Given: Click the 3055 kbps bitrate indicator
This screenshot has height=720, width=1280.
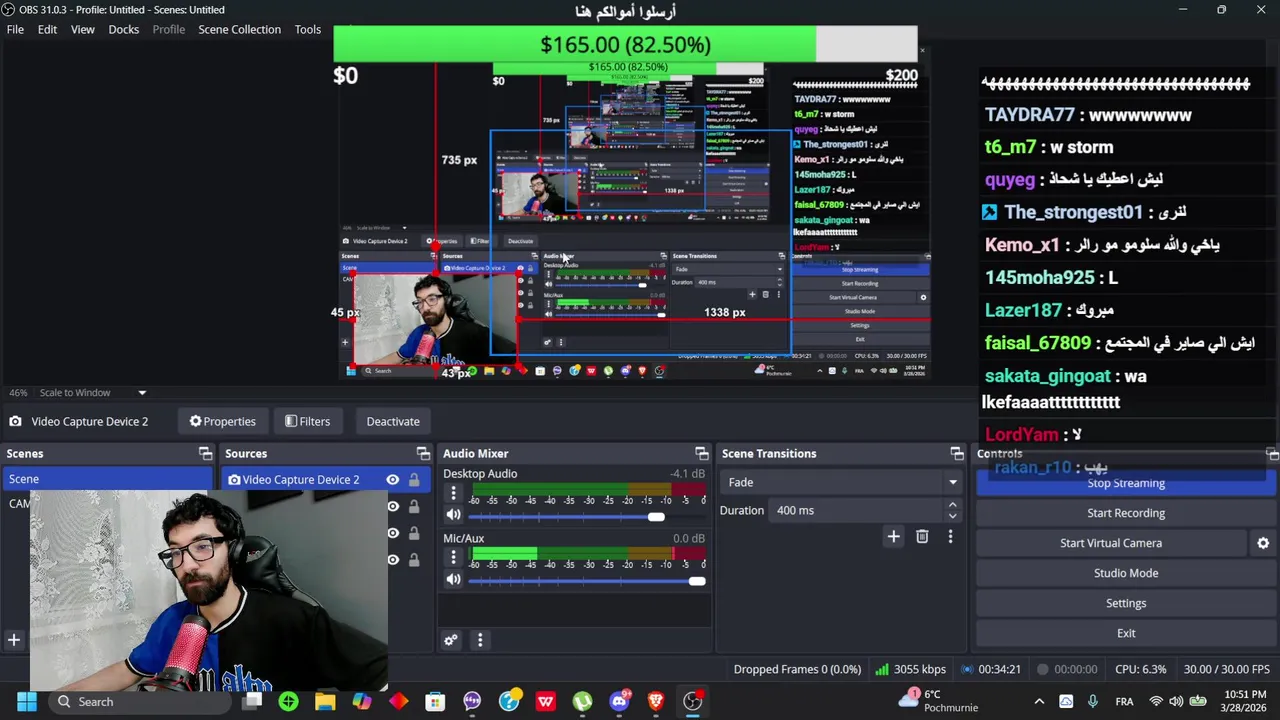Looking at the screenshot, I should 910,669.
